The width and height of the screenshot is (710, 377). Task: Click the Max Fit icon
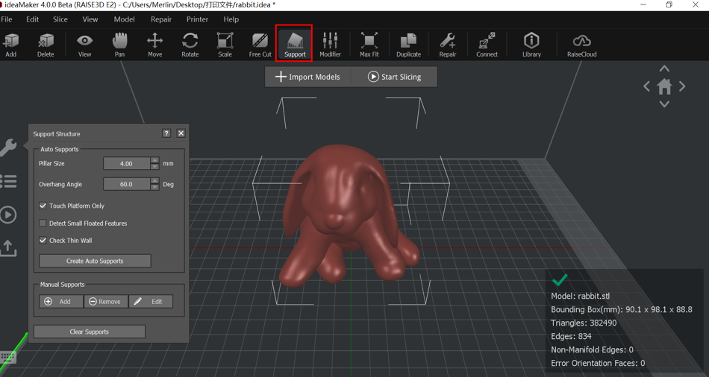(x=369, y=45)
